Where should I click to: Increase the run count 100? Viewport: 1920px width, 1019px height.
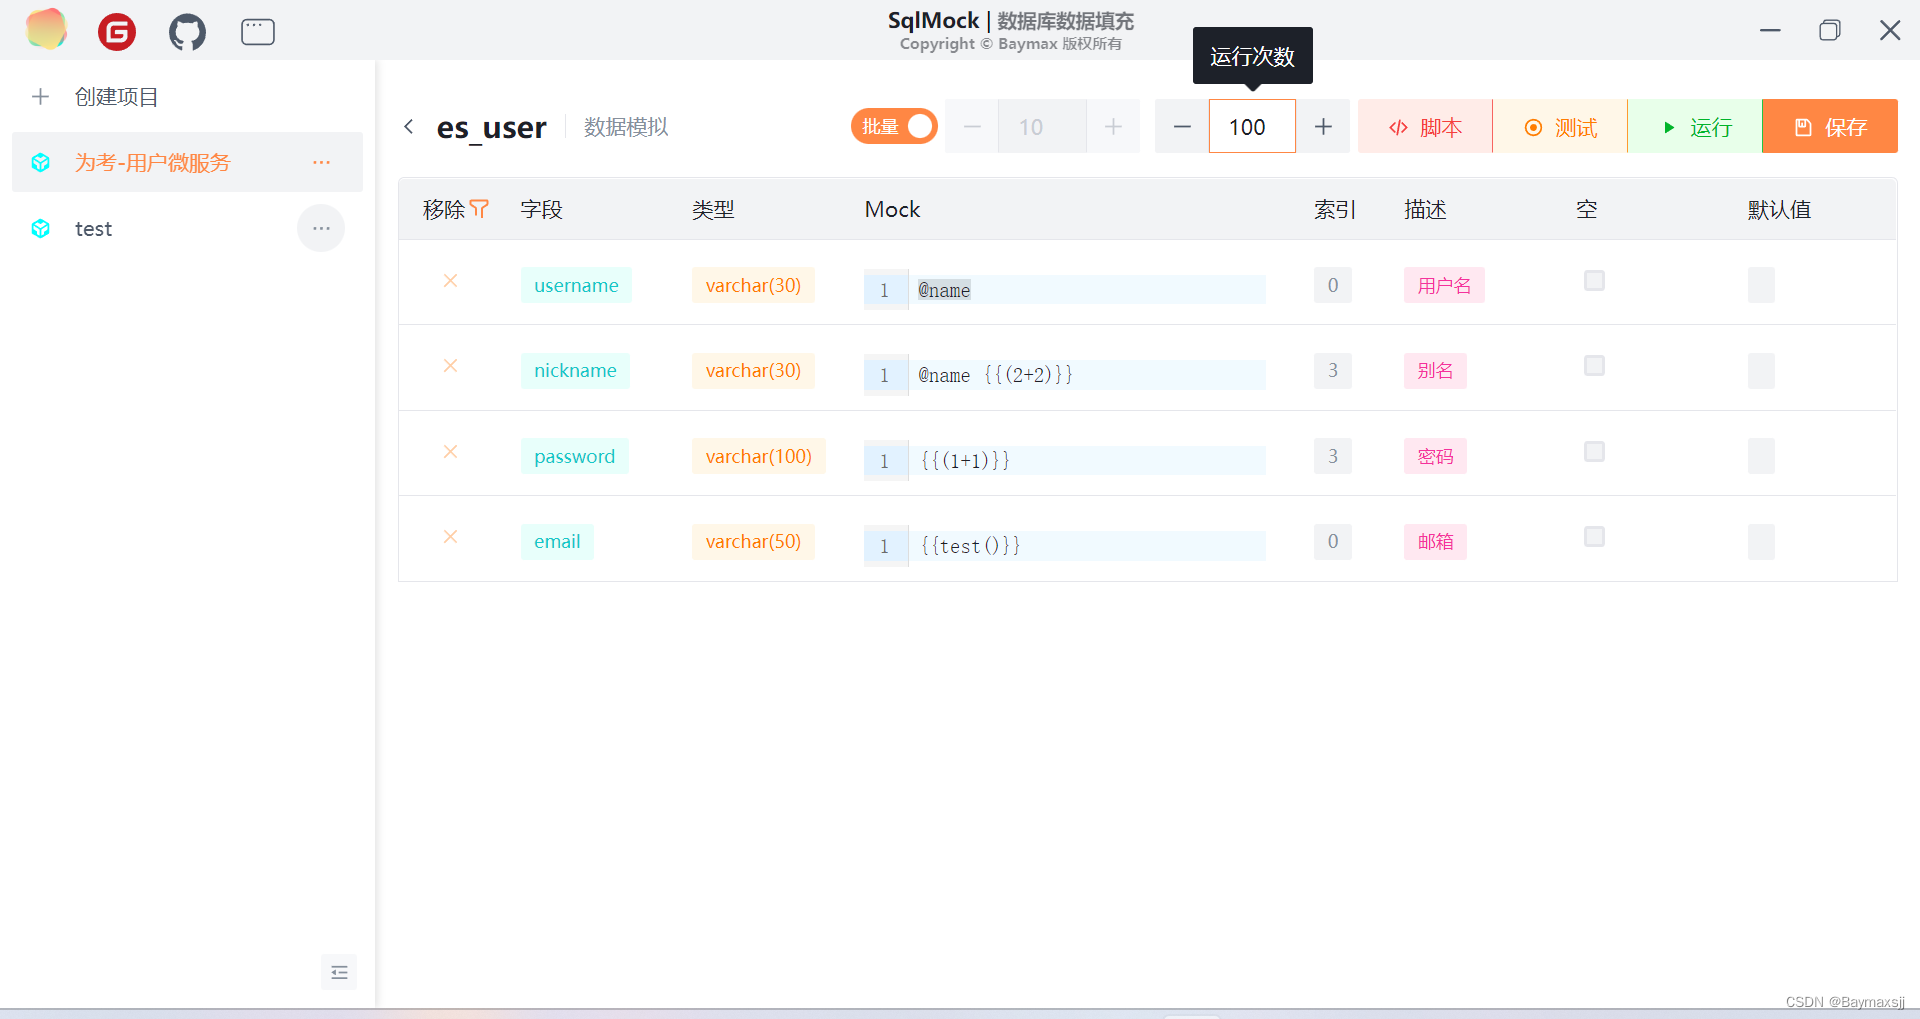(1323, 126)
